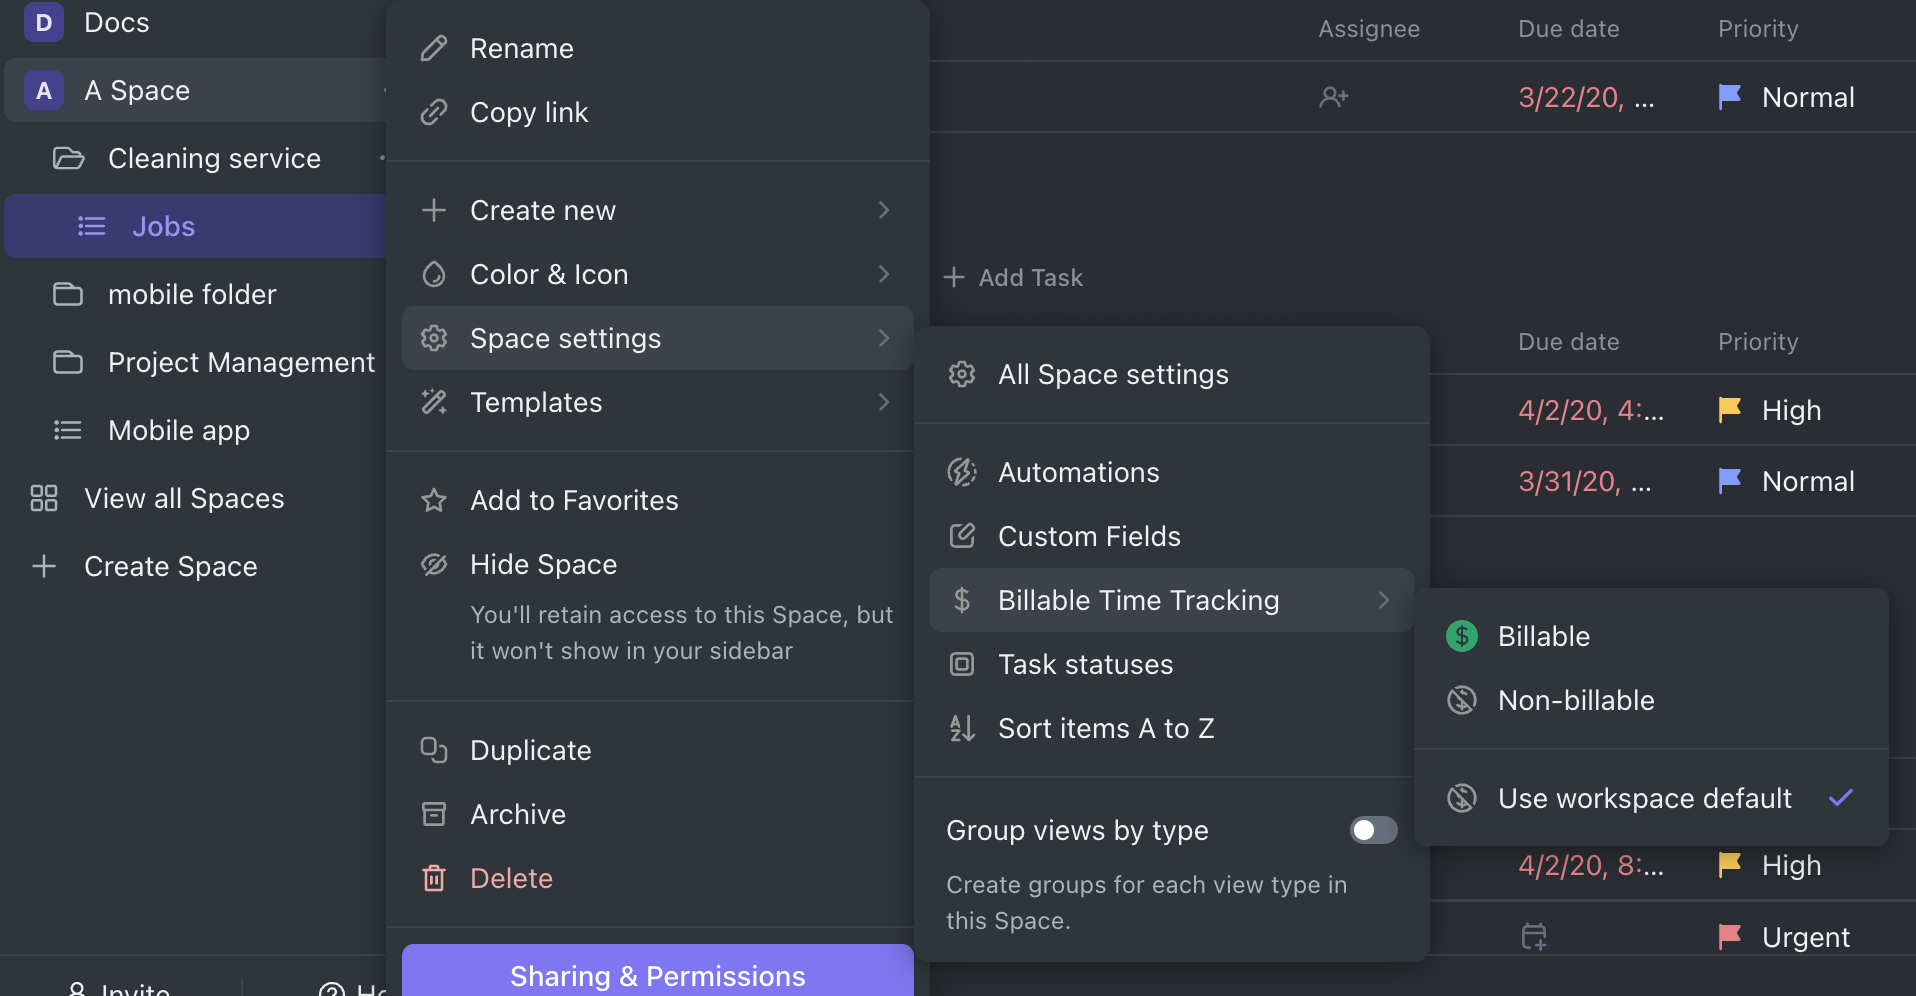Viewport: 1916px width, 996px height.
Task: Click the red Urgent priority flag
Action: tap(1730, 937)
